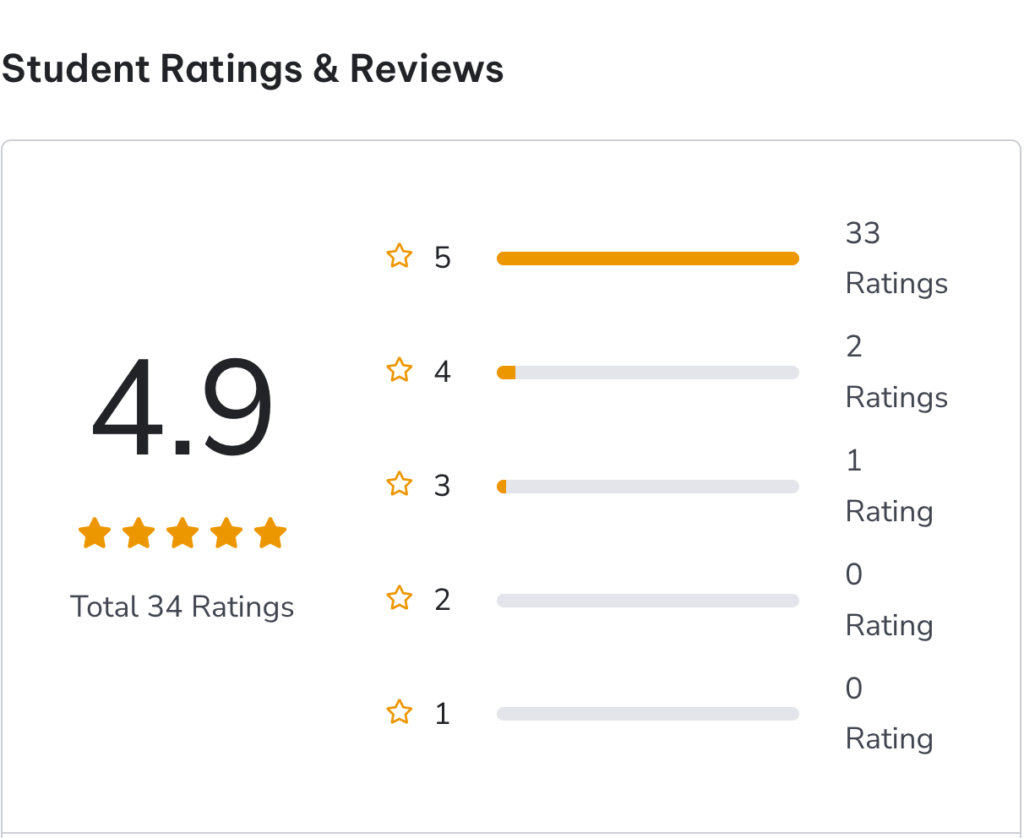The width and height of the screenshot is (1024, 838).
Task: Click the second filled star under 4.9
Action: click(138, 533)
